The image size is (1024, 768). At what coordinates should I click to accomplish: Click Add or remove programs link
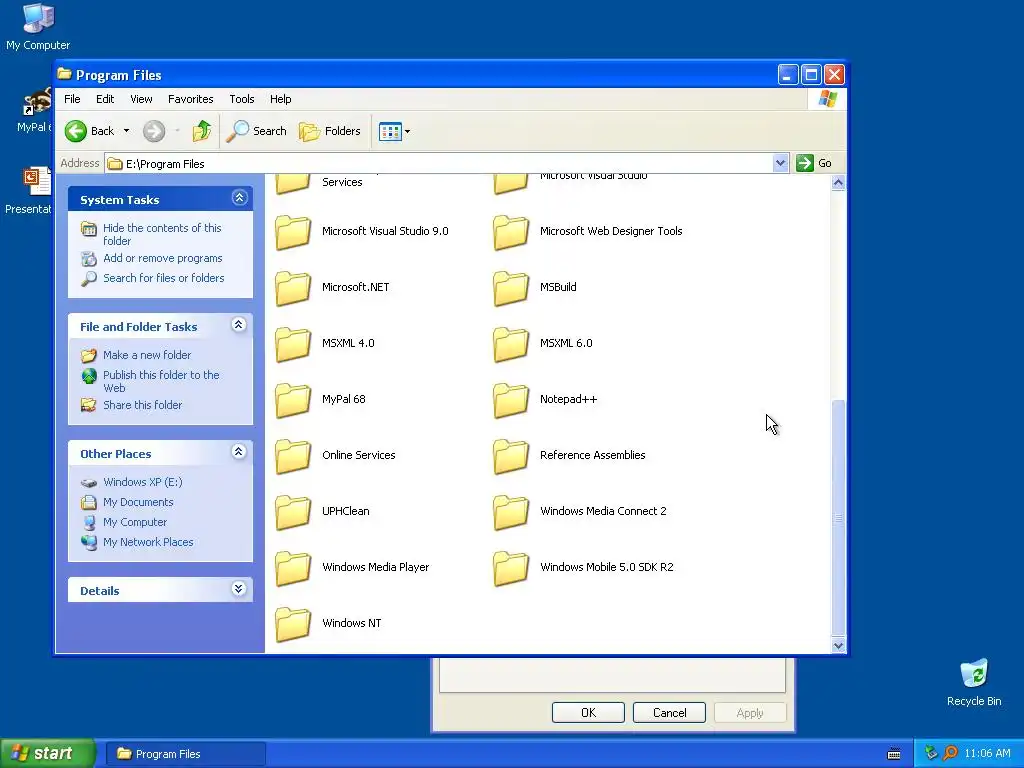pyautogui.click(x=163, y=258)
